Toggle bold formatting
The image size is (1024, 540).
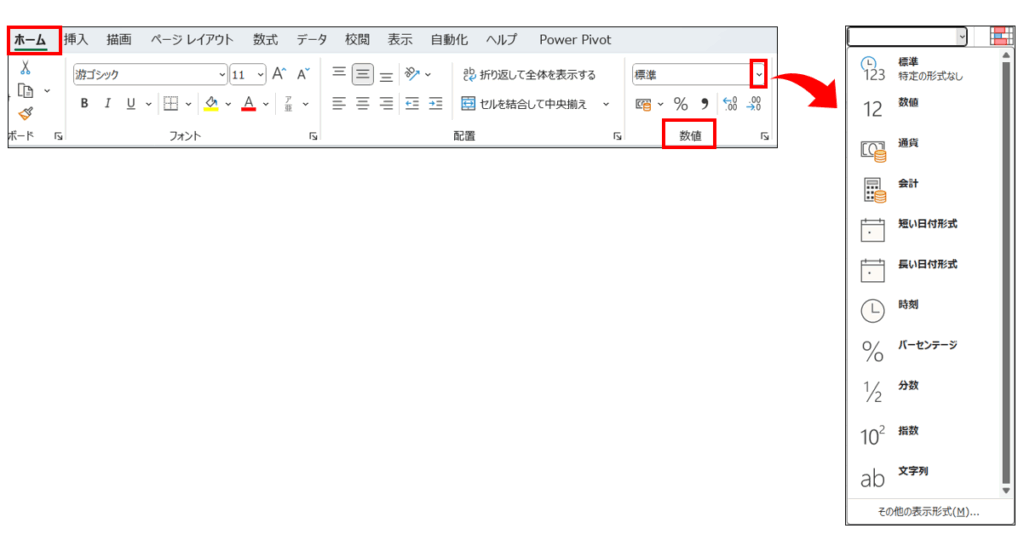click(84, 103)
